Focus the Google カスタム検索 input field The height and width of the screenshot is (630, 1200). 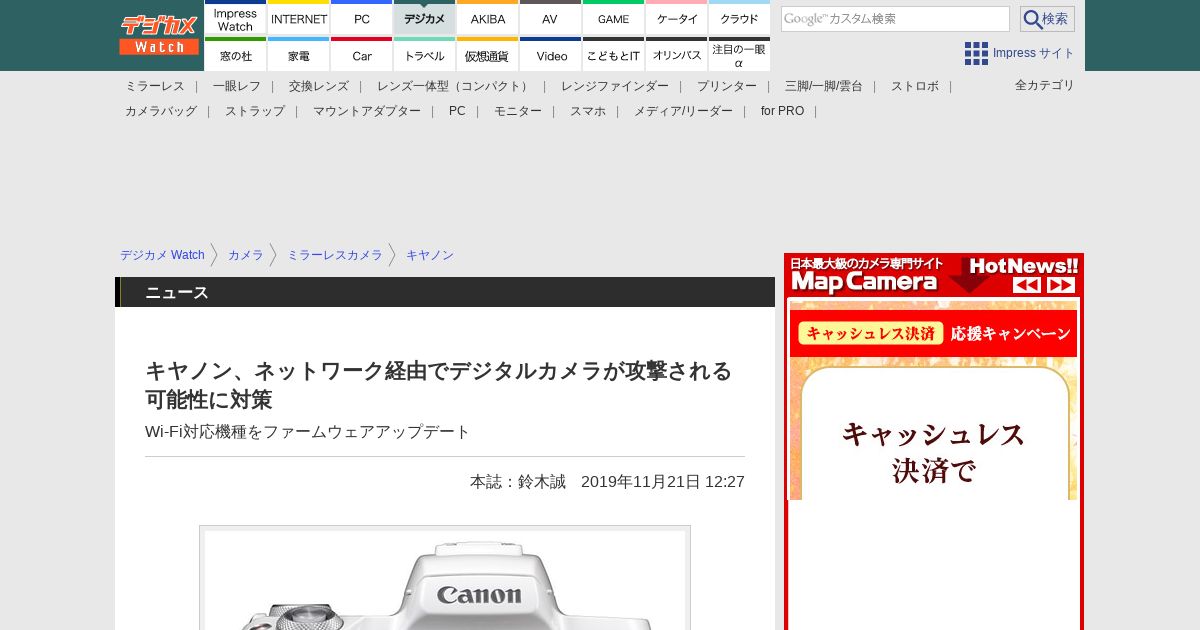895,19
